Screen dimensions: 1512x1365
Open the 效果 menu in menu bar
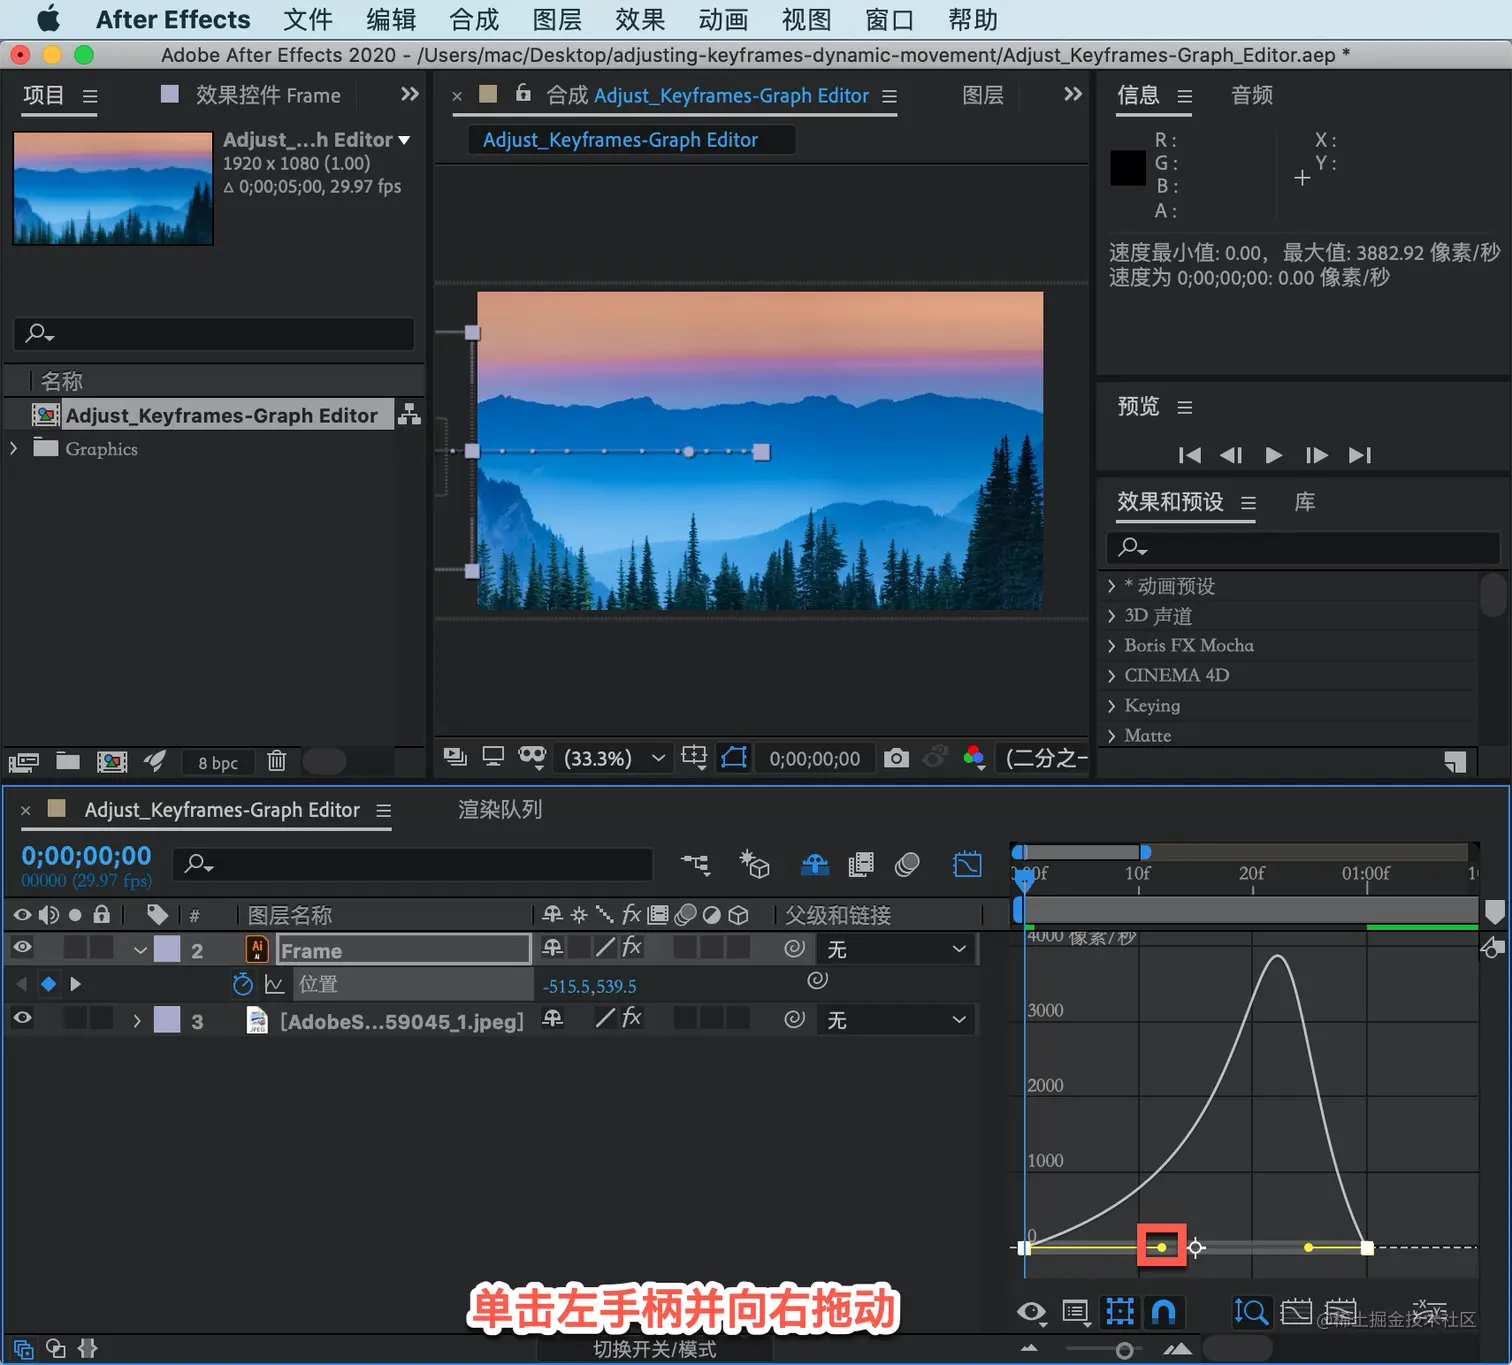640,20
